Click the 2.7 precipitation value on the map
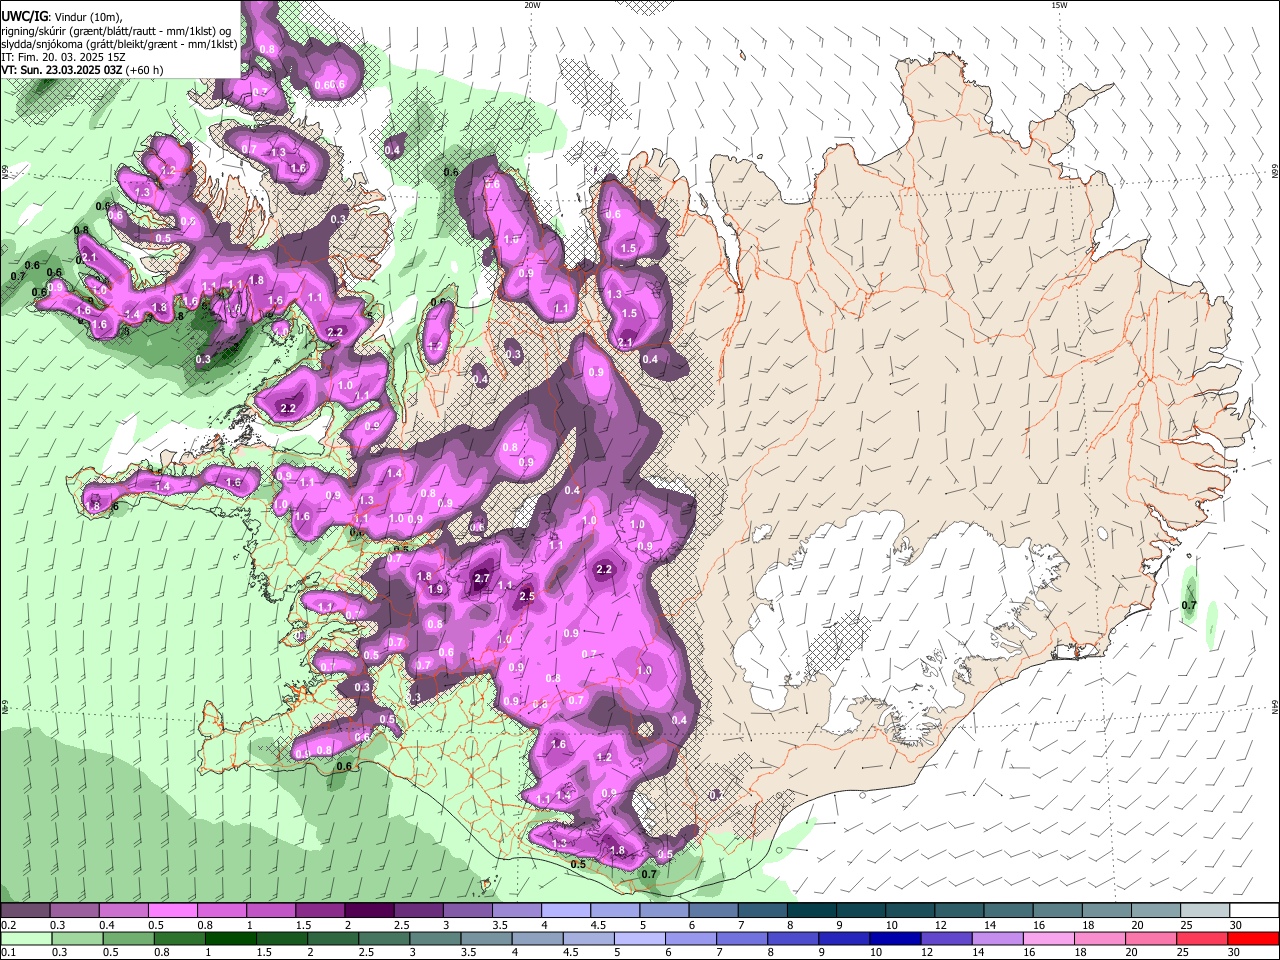The width and height of the screenshot is (1280, 960). tap(482, 578)
